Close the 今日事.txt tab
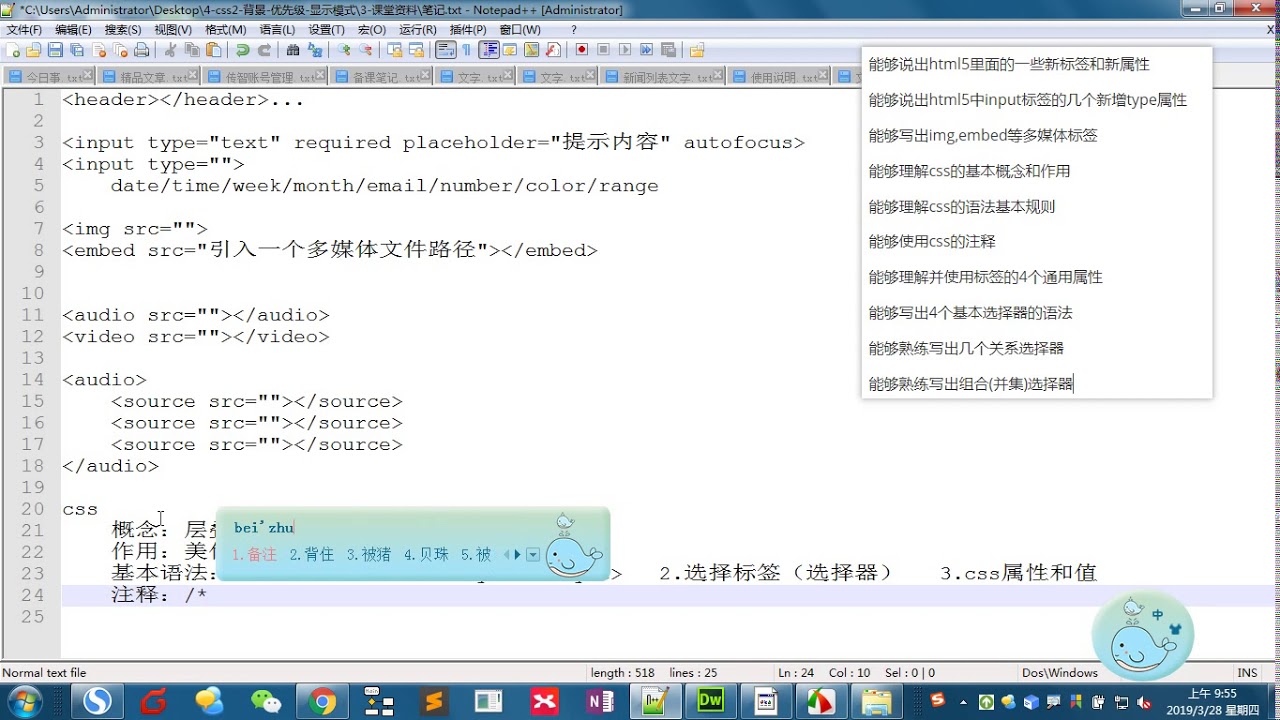 (x=88, y=75)
